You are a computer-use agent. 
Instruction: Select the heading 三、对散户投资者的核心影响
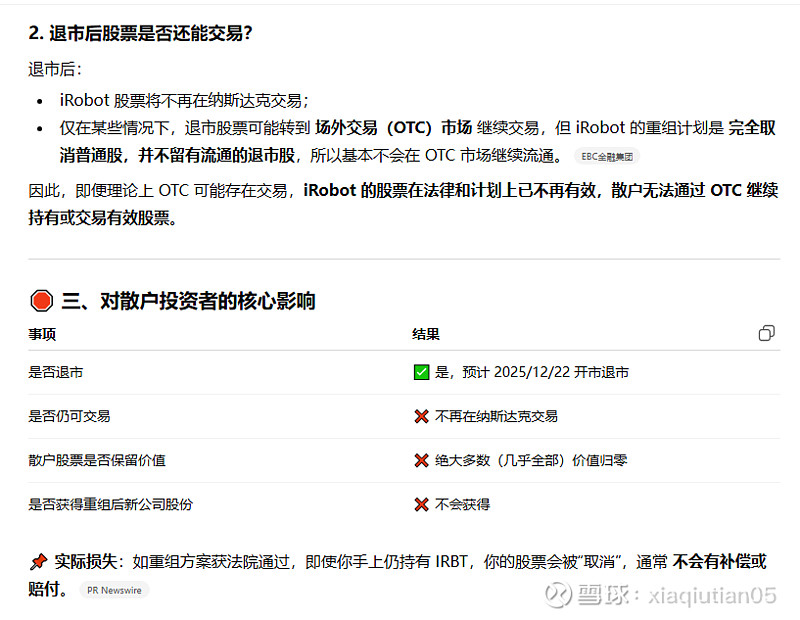[x=188, y=301]
